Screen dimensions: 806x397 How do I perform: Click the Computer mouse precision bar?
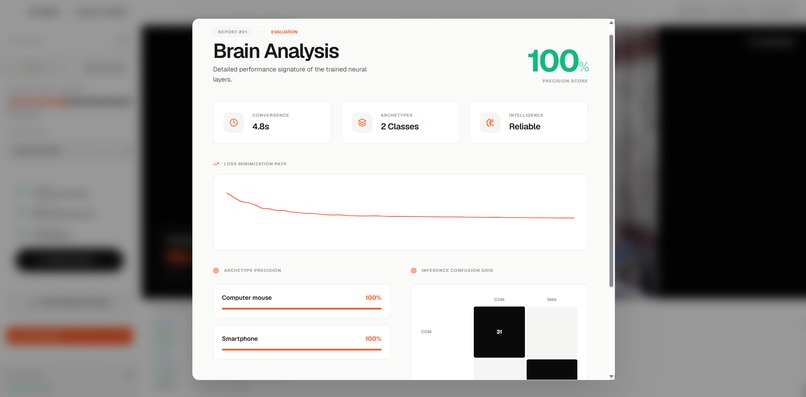[302, 309]
